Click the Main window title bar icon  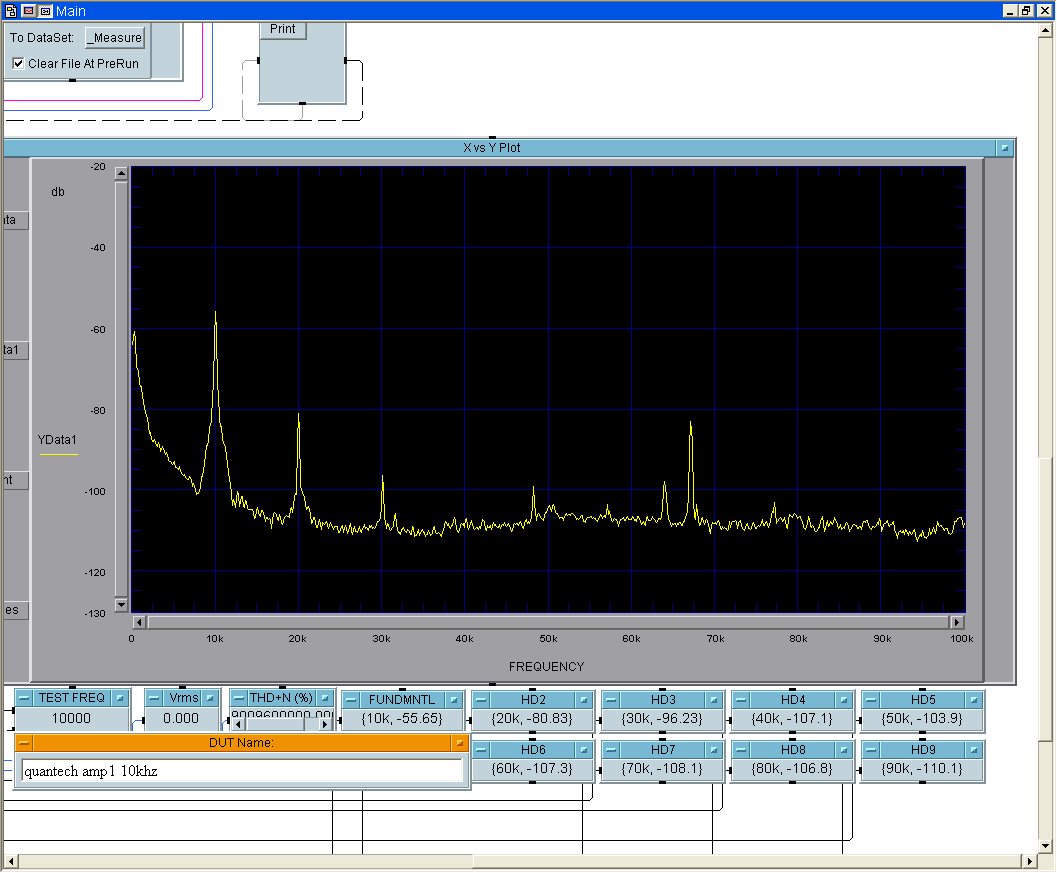coord(11,11)
